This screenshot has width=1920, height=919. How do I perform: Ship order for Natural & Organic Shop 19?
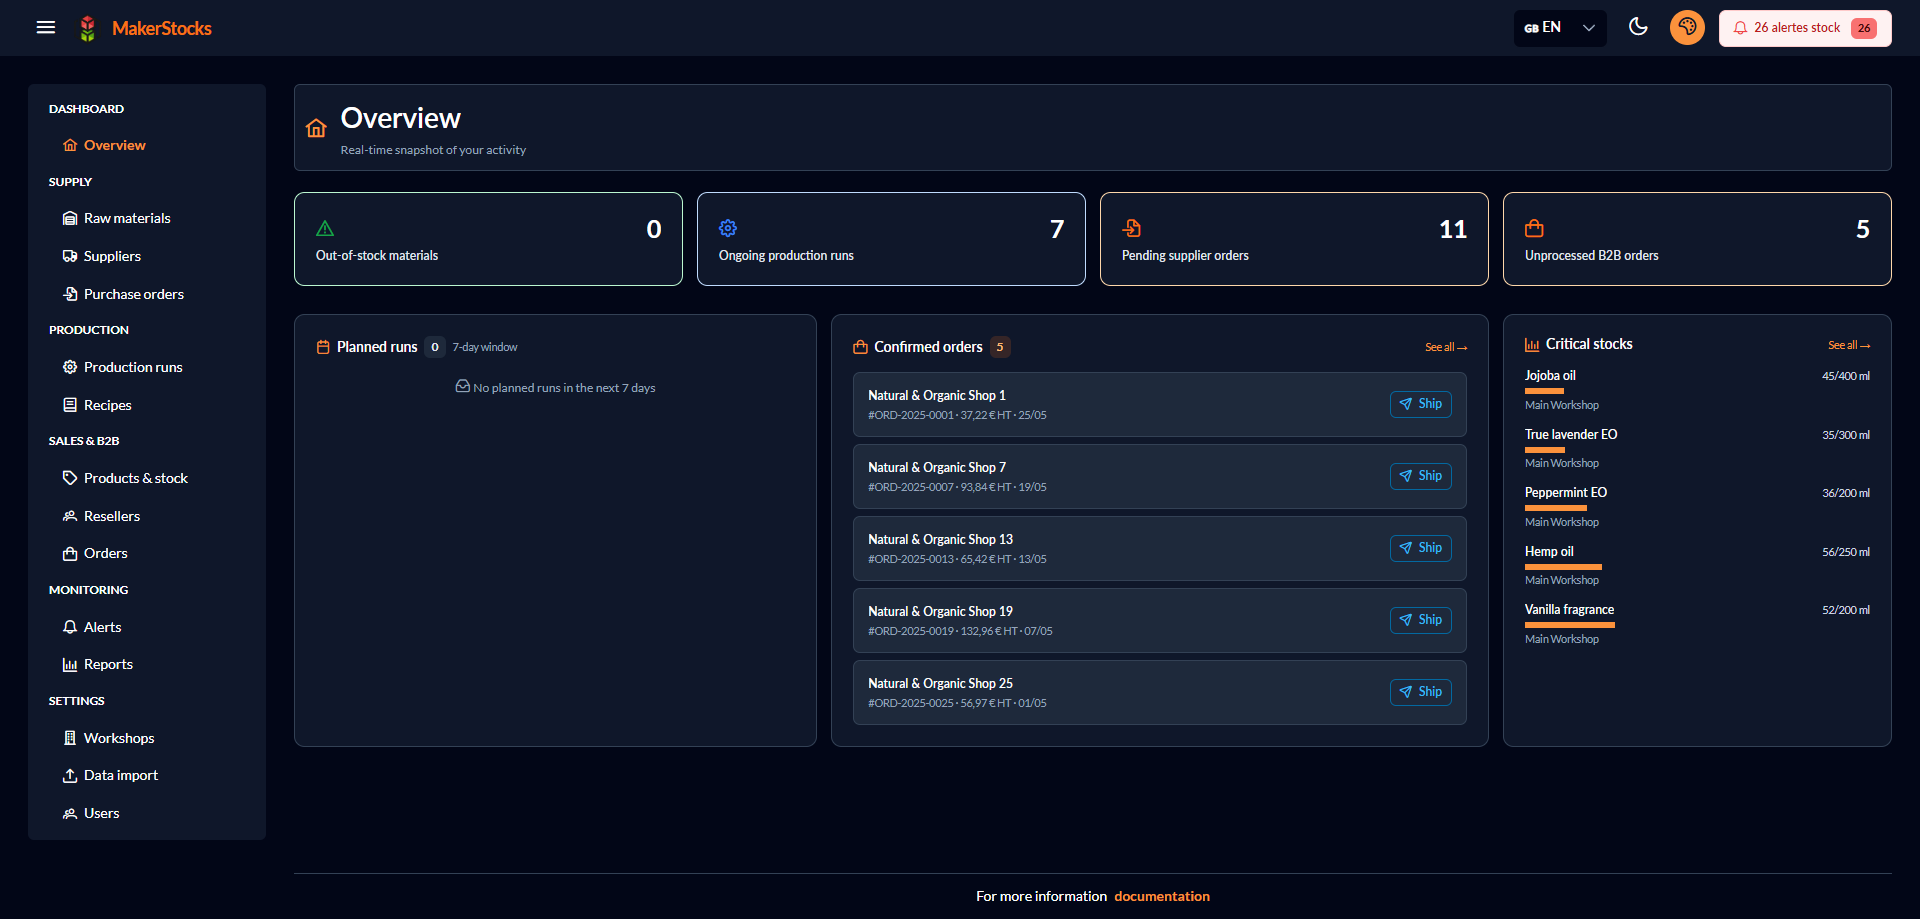(1421, 620)
